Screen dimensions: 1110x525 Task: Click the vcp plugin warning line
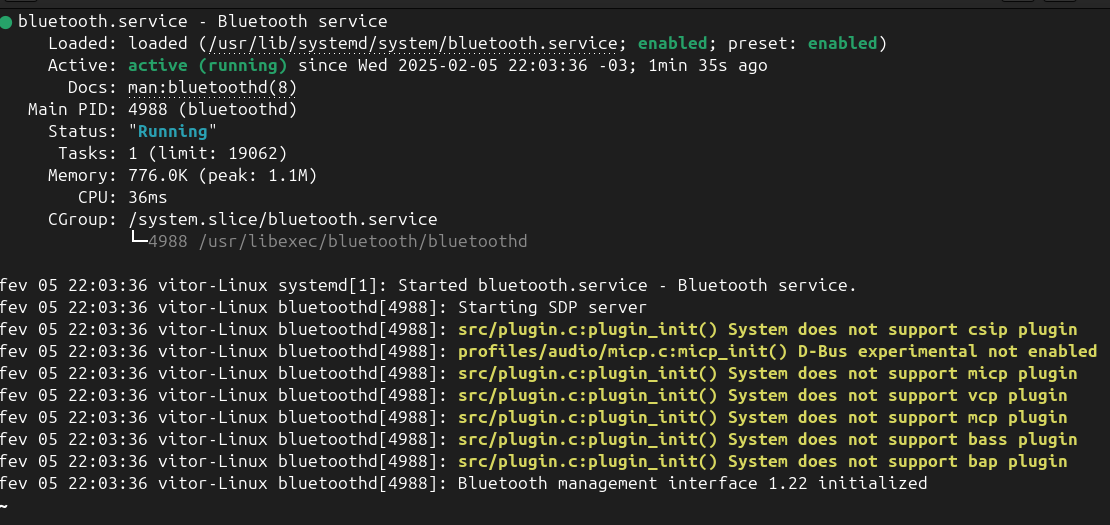coord(762,396)
